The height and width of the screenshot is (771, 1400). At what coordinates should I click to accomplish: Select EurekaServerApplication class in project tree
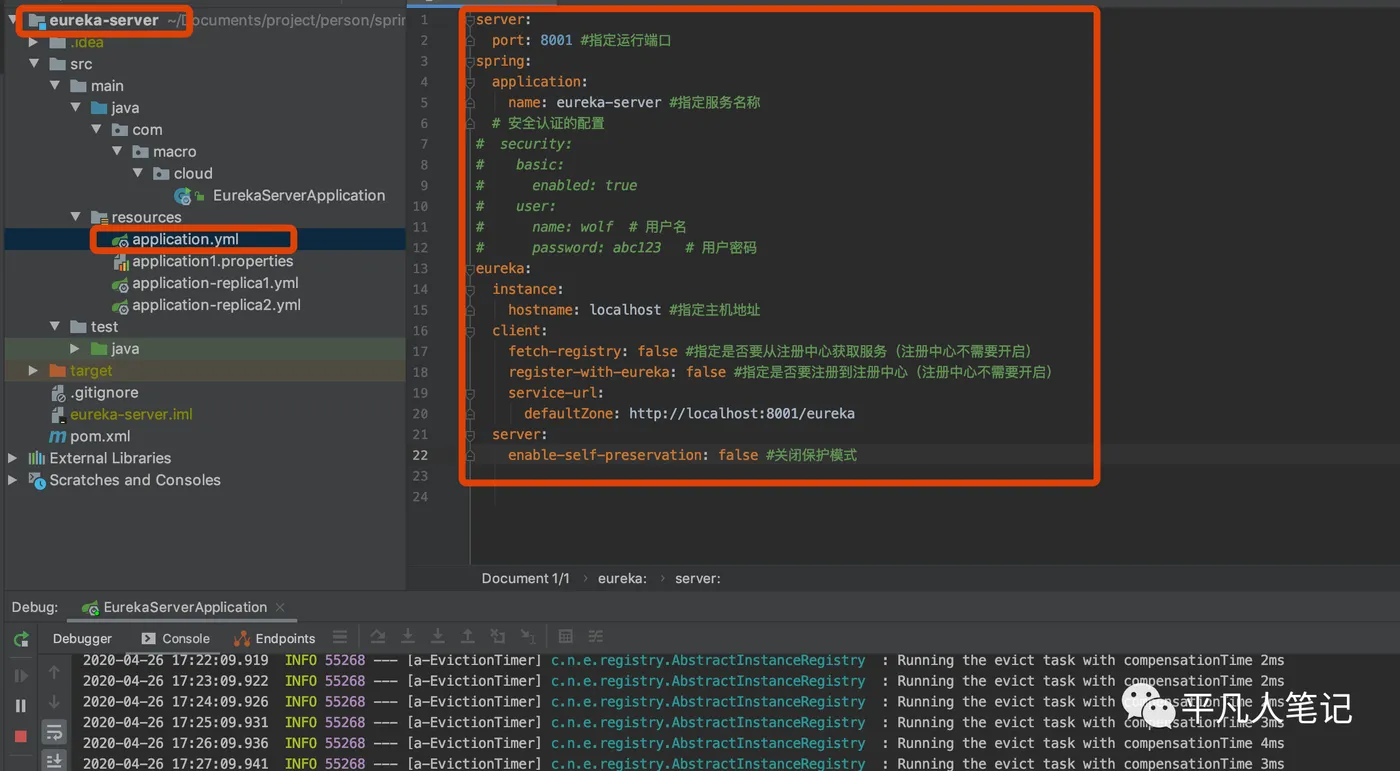pos(298,195)
